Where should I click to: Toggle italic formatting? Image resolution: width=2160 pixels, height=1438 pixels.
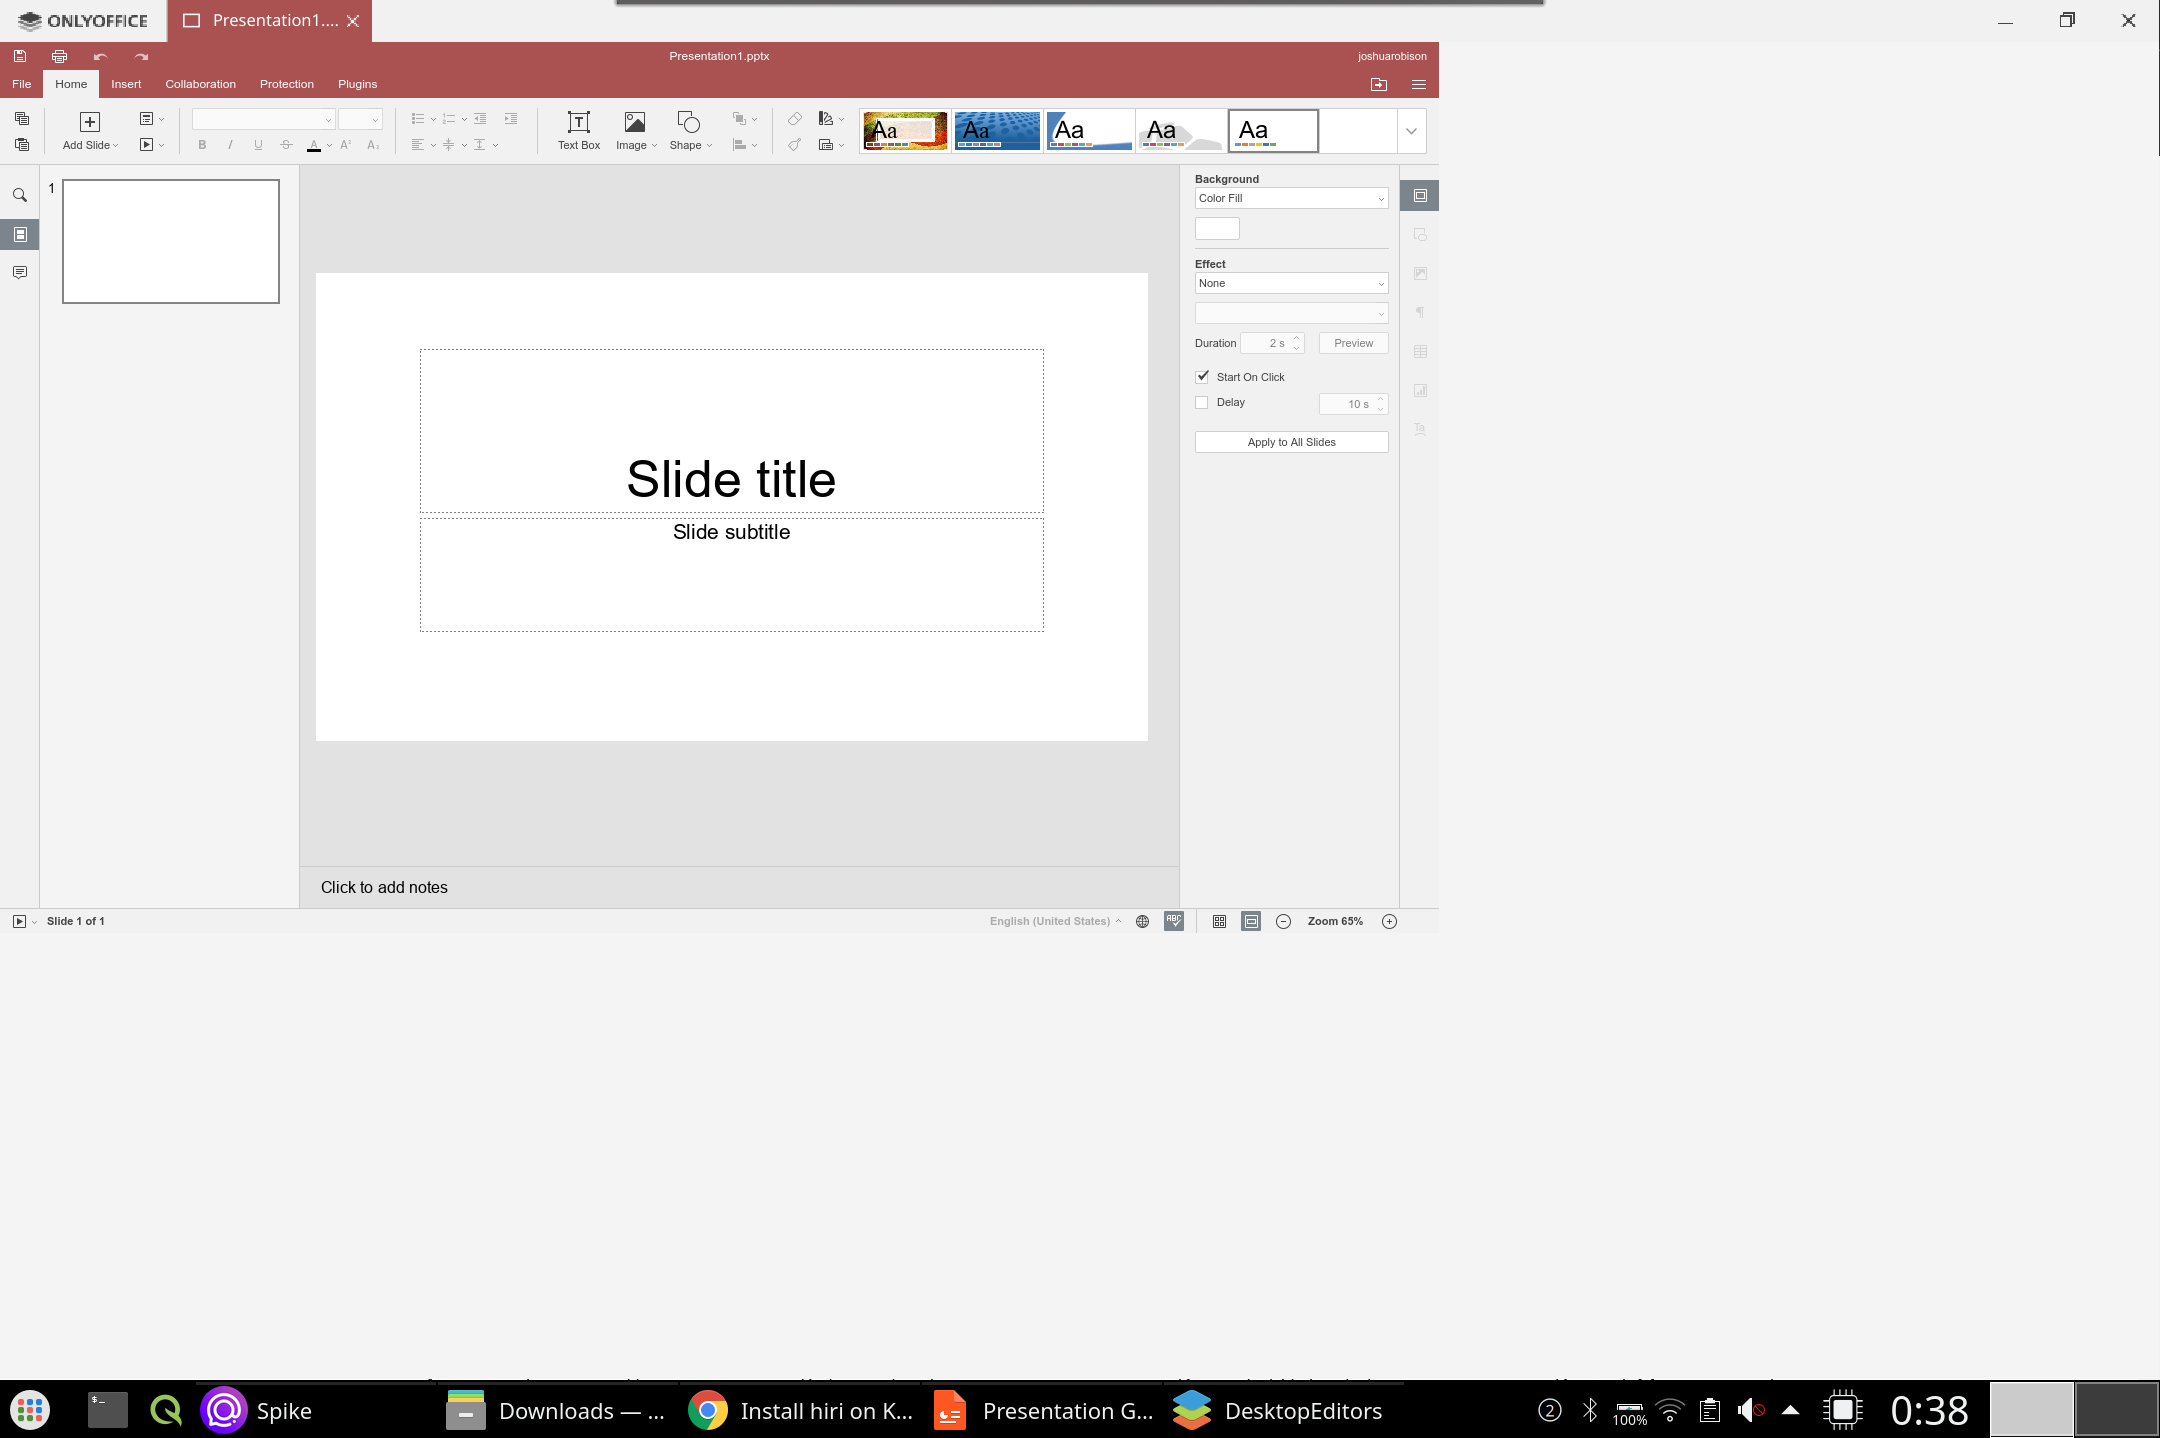[x=230, y=145]
